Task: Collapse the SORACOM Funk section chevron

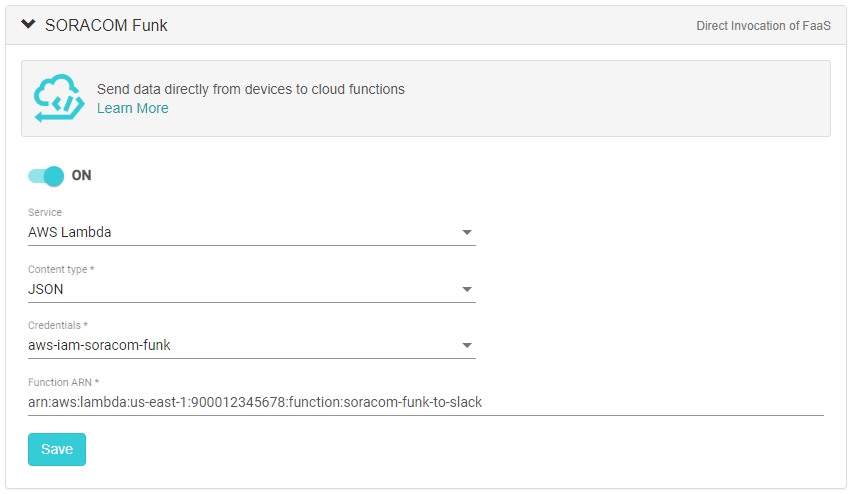Action: pyautogui.click(x=28, y=25)
